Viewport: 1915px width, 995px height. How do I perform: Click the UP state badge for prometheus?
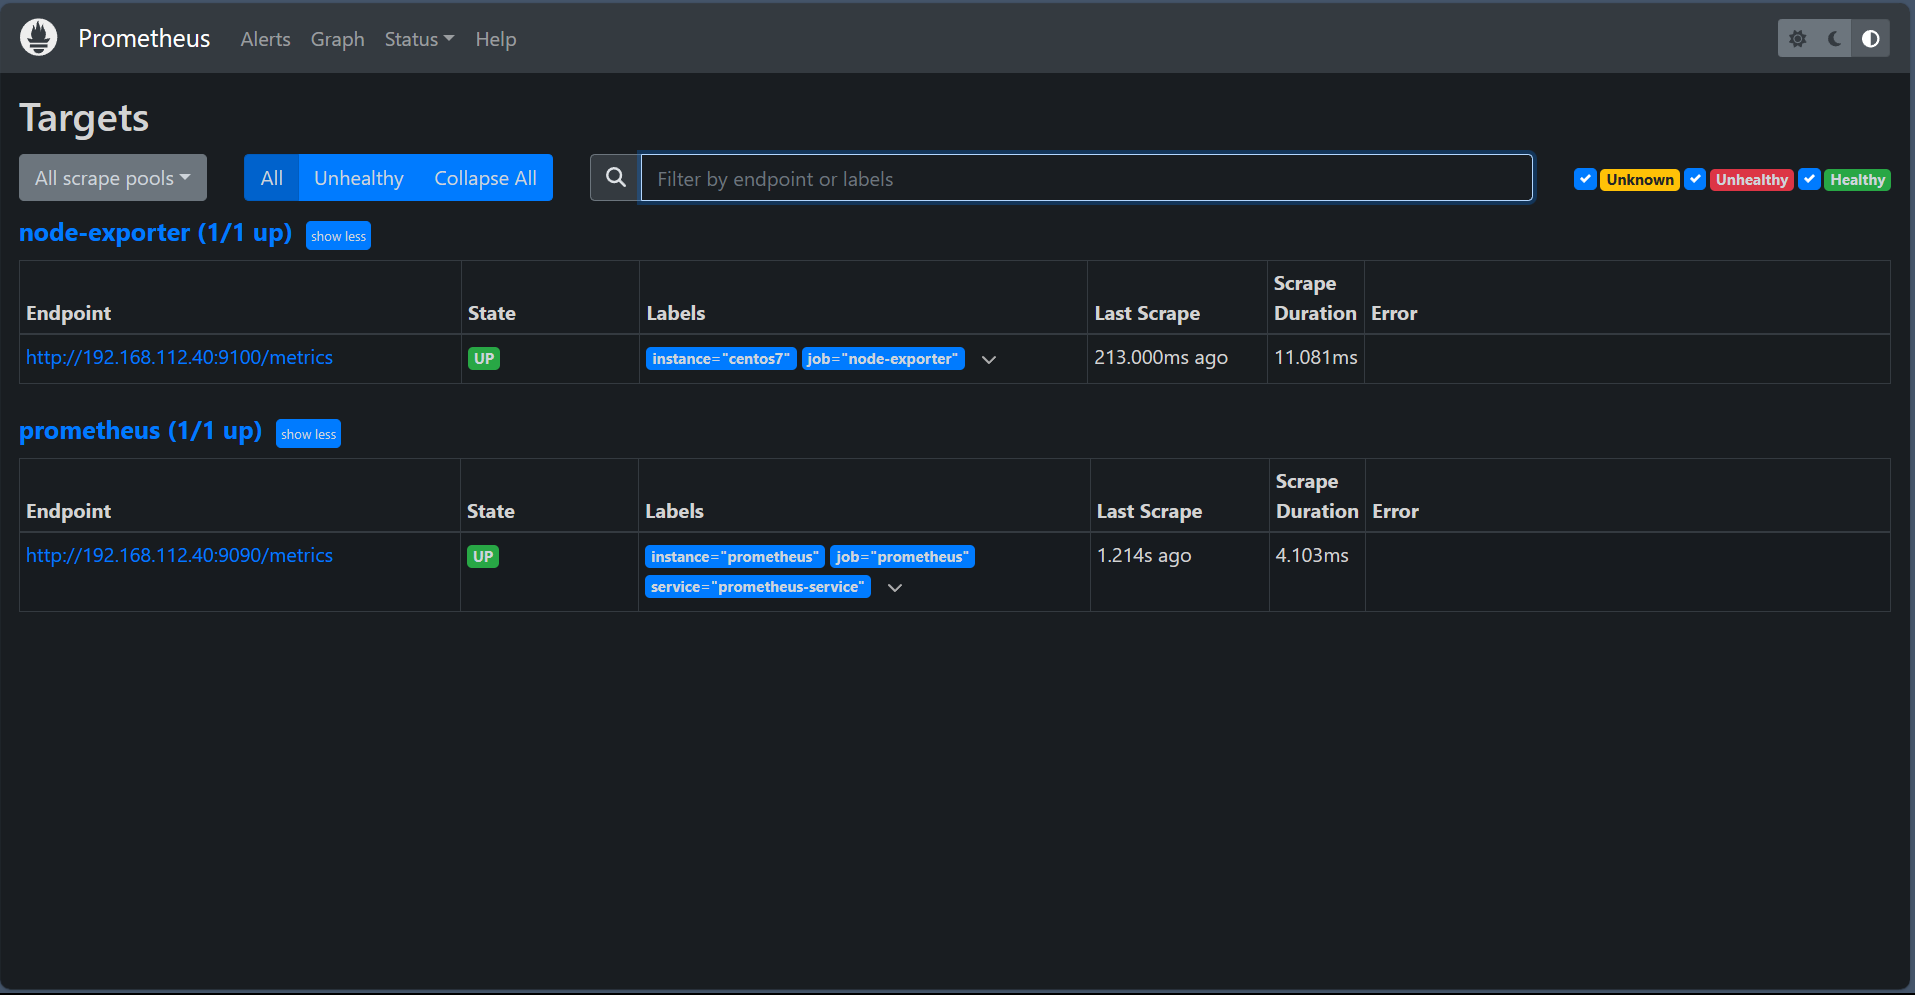[x=483, y=556]
